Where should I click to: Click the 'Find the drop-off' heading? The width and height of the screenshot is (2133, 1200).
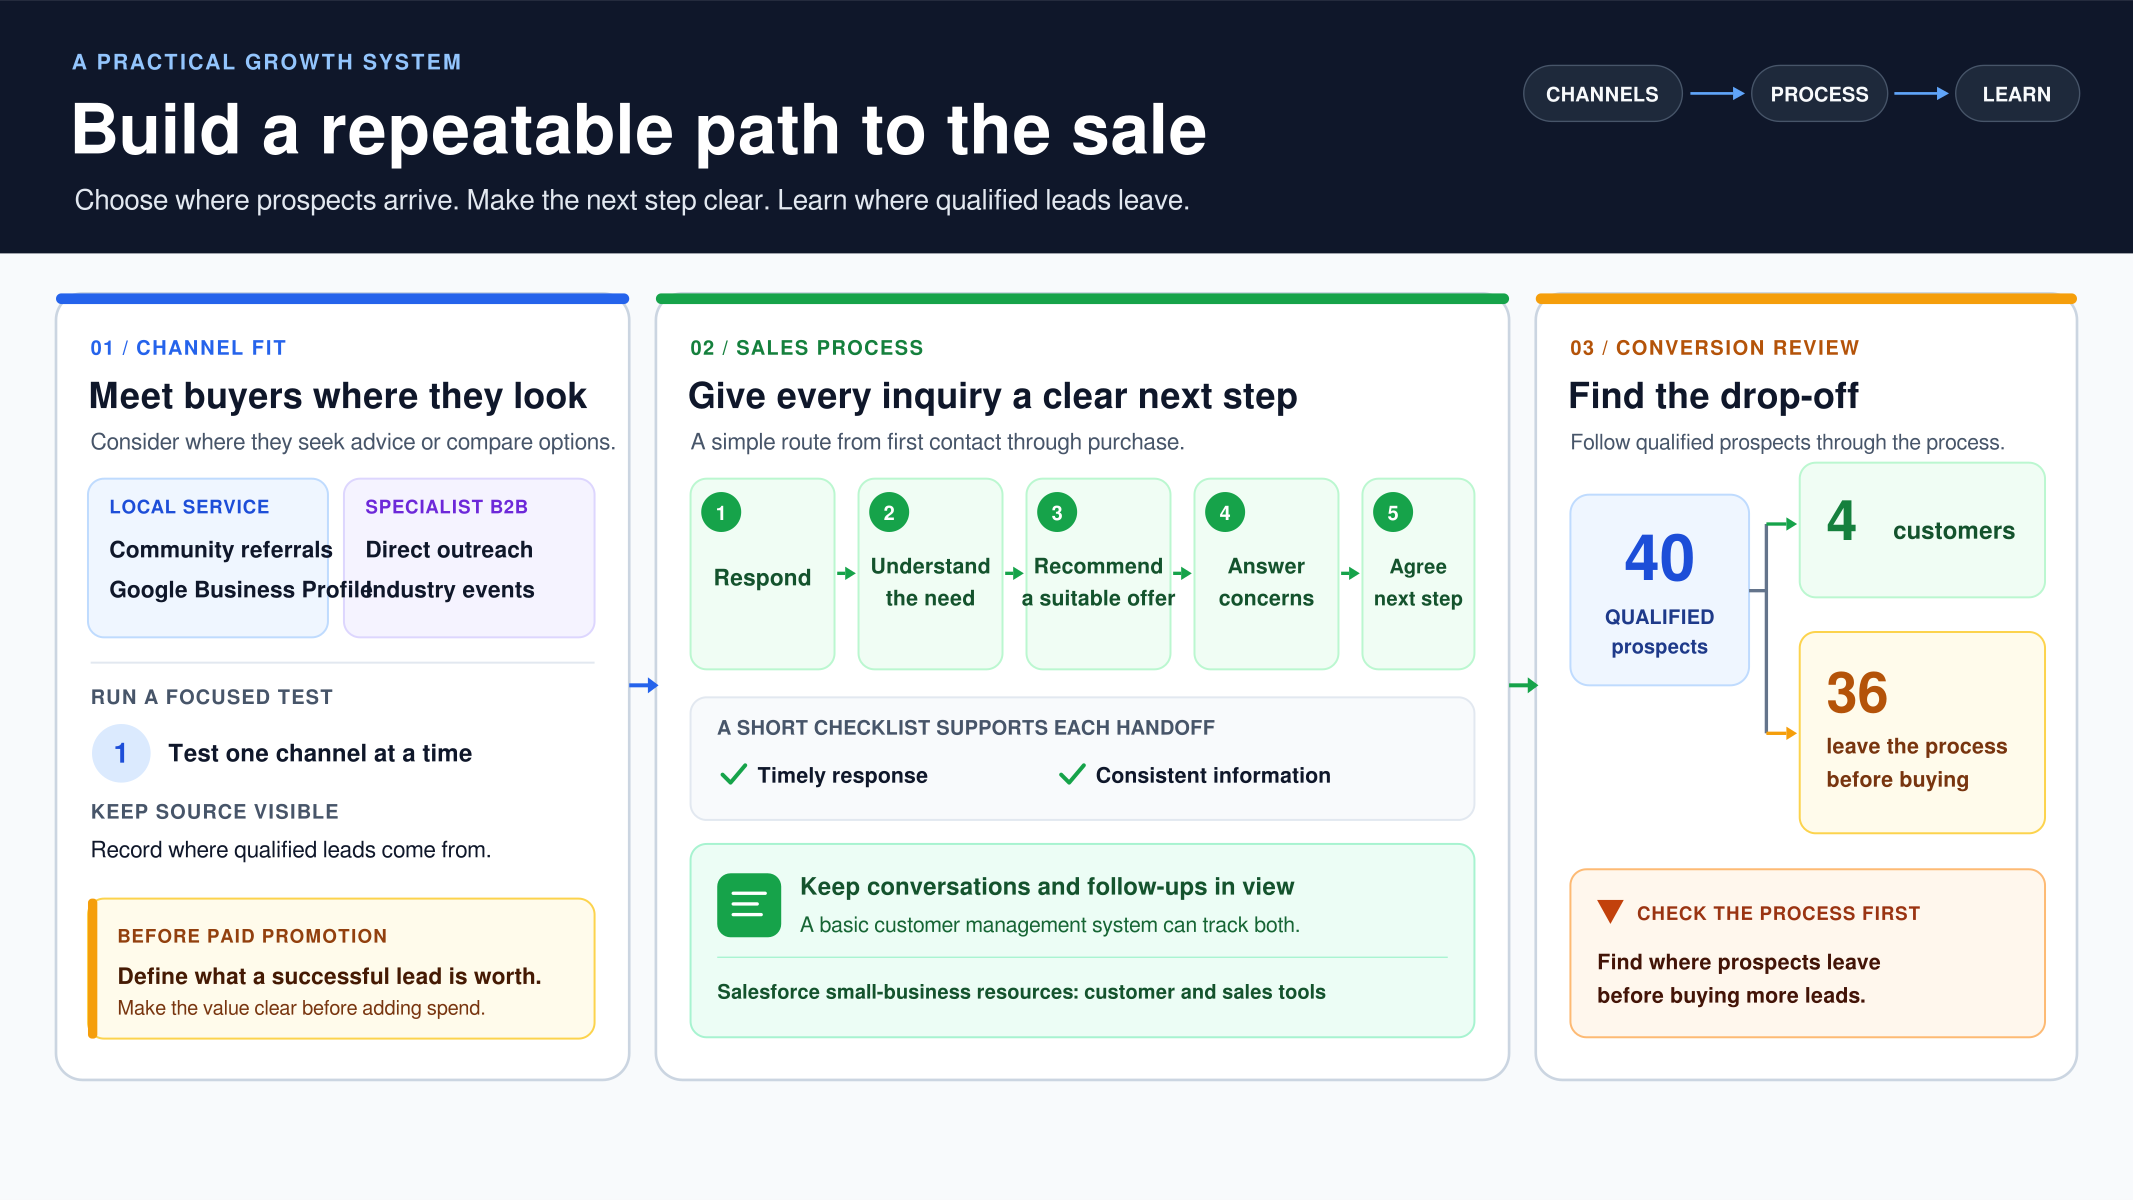[x=1713, y=396]
